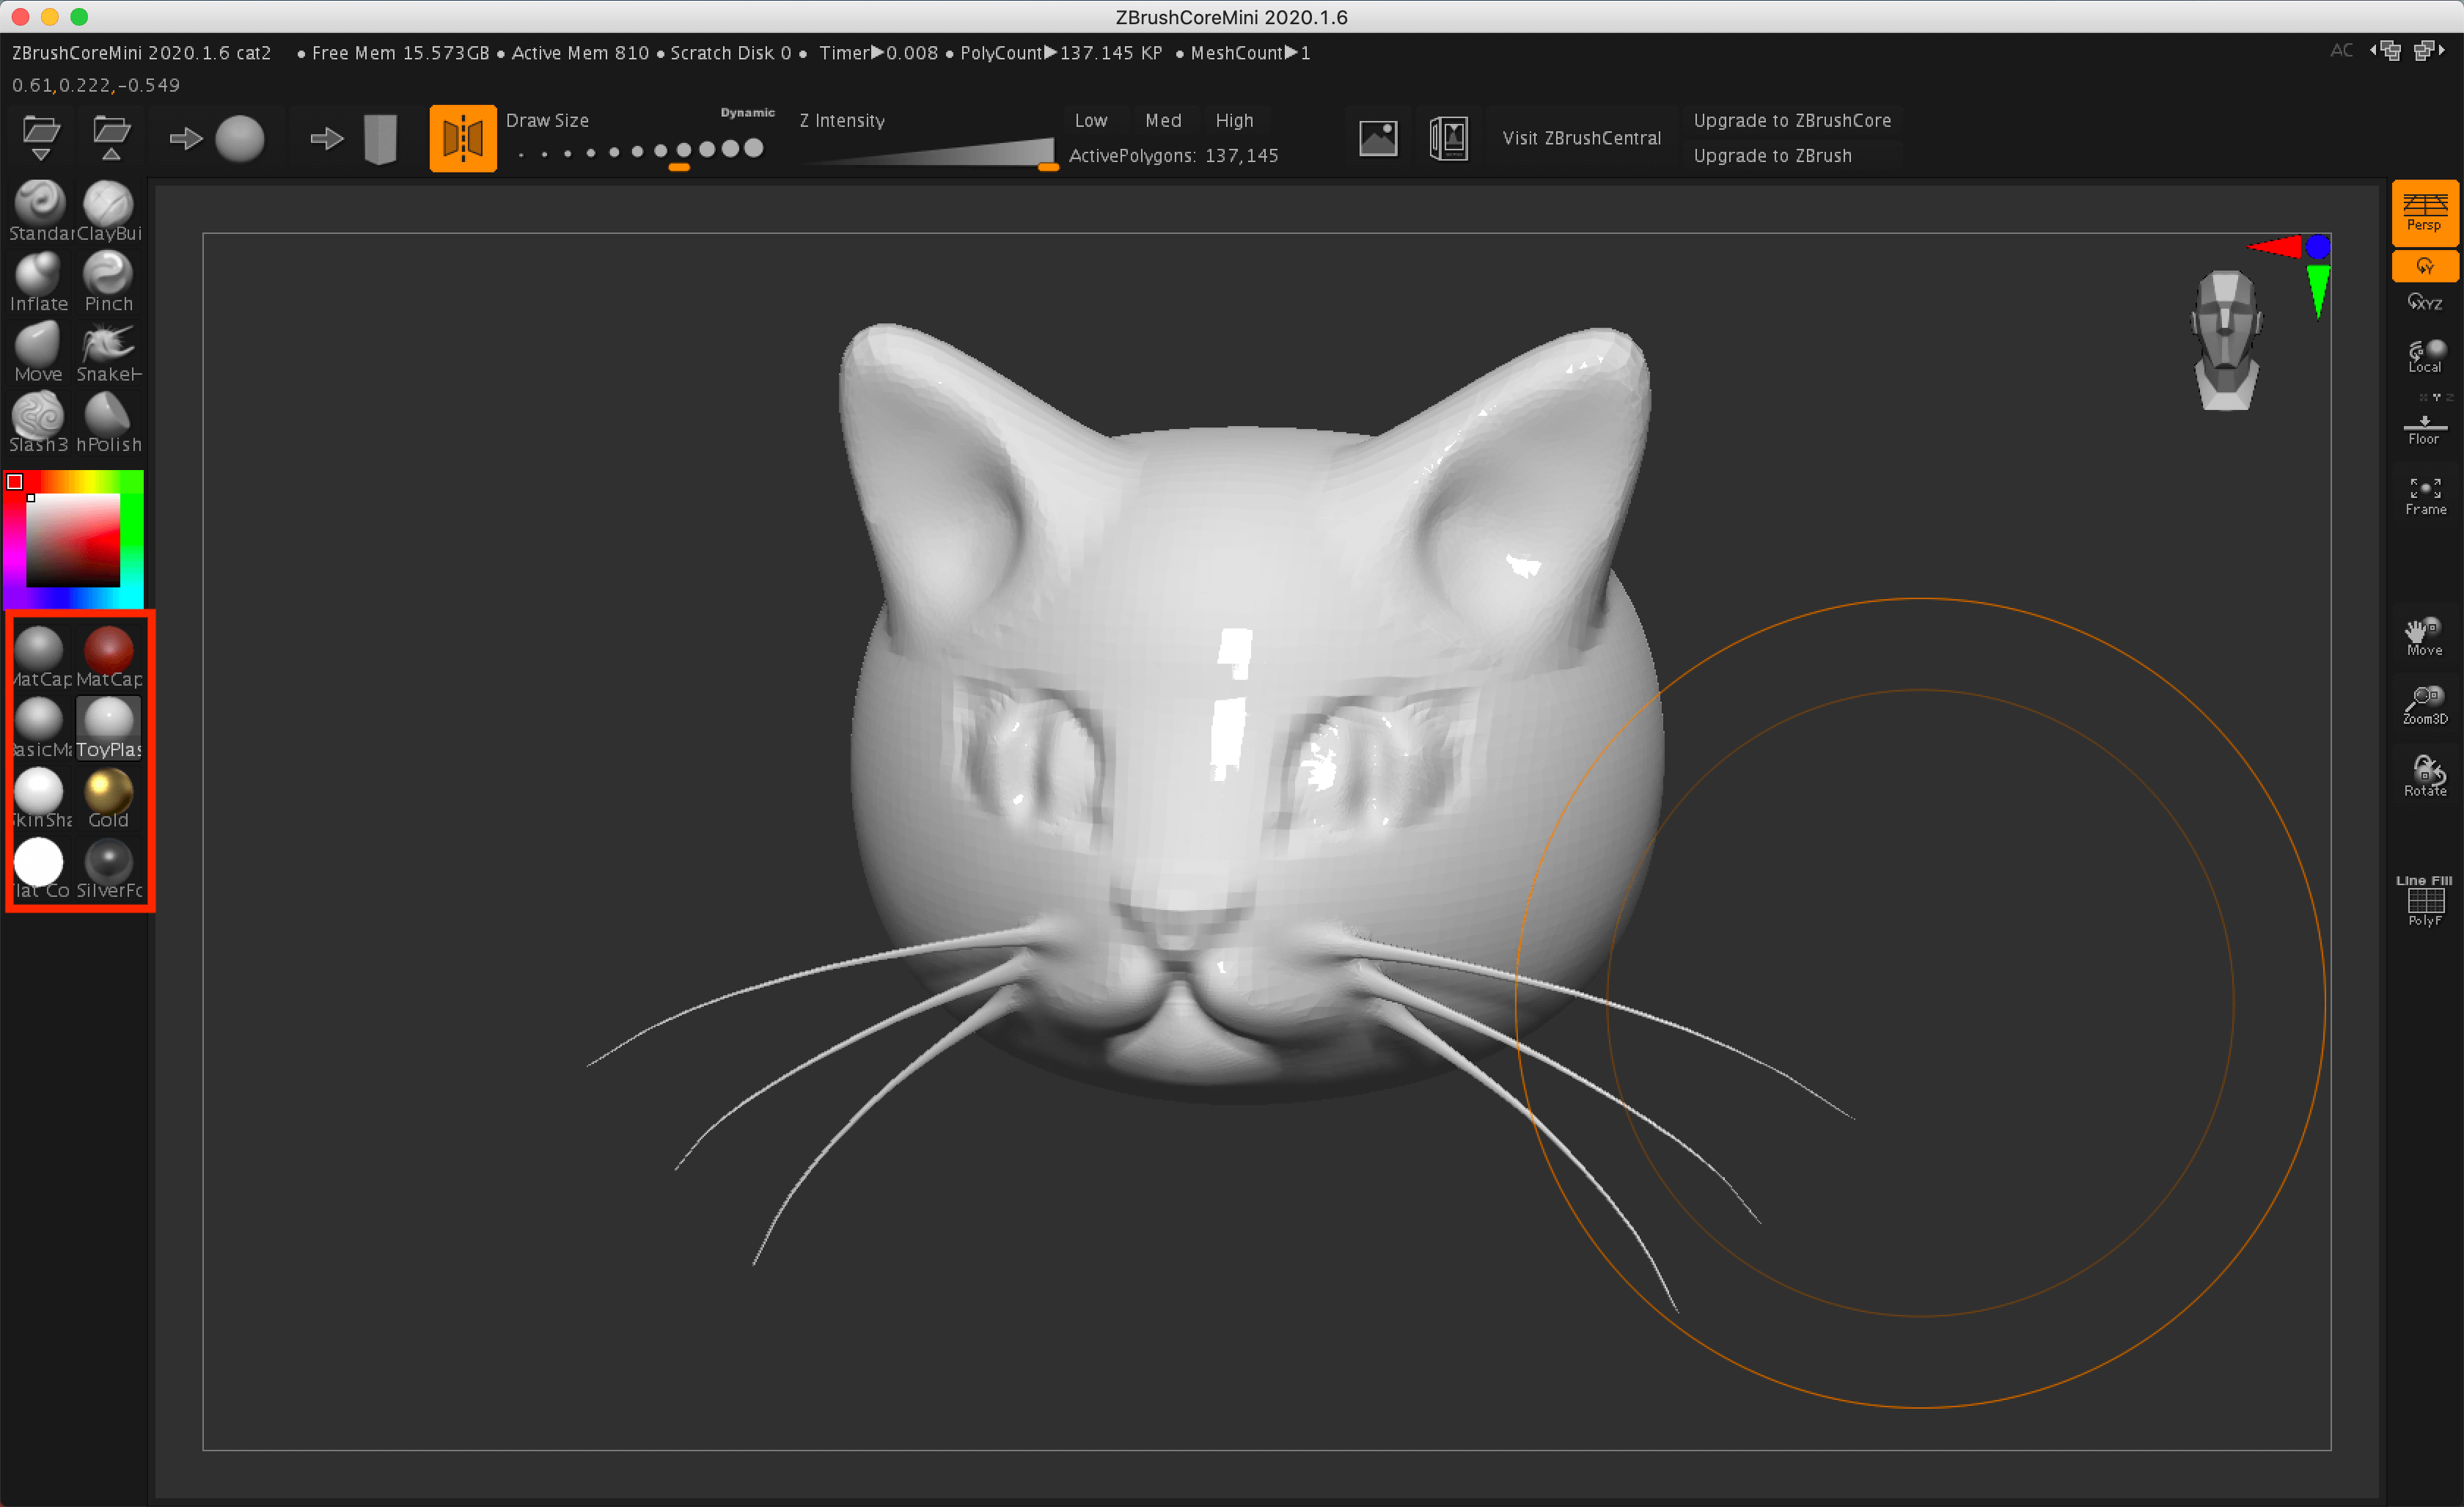Screen dimensions: 2464x1507
Task: Select the ToyPlastic material thumbnail
Action: (109, 718)
